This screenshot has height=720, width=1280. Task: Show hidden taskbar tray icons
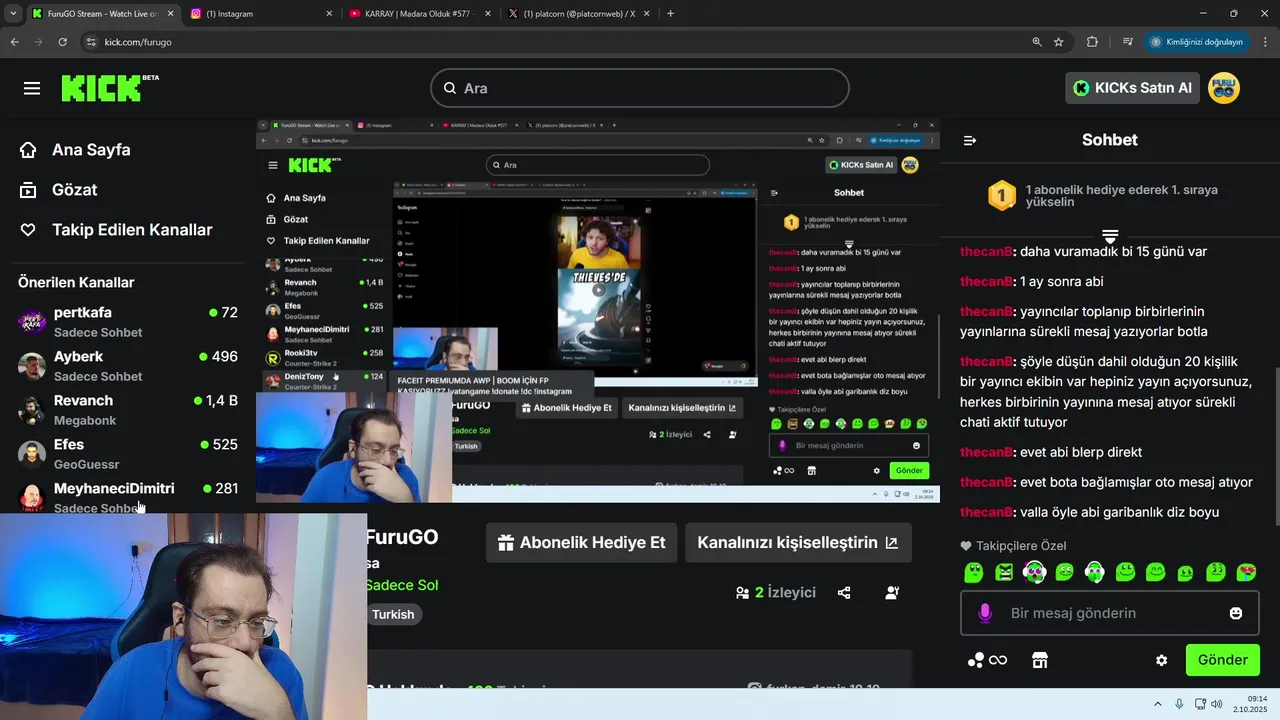(x=1158, y=704)
